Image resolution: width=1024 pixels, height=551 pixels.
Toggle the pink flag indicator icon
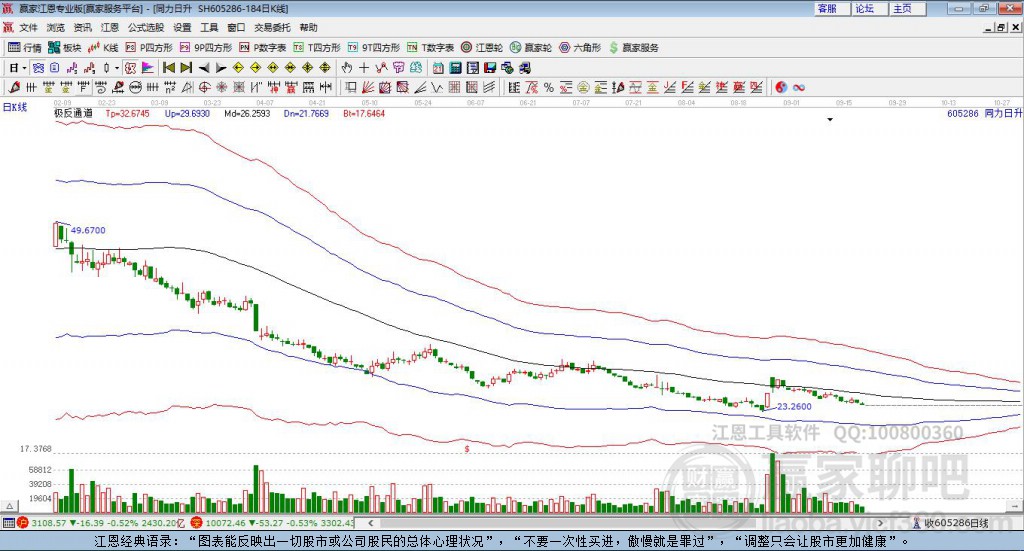148,68
